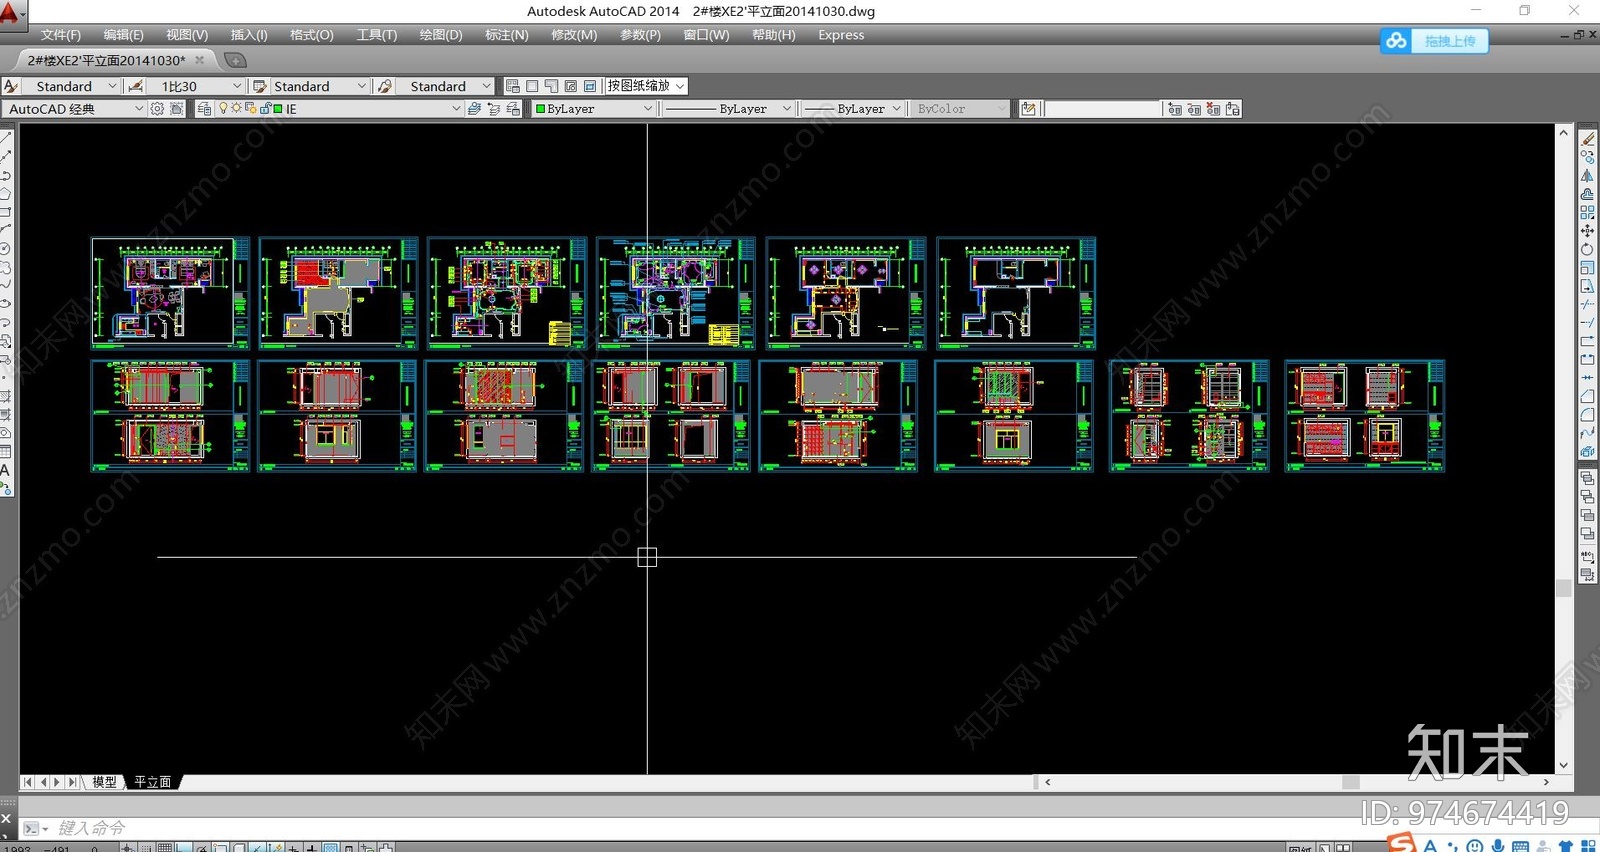The image size is (1600, 852).
Task: Select the Explode tool
Action: tap(1587, 452)
